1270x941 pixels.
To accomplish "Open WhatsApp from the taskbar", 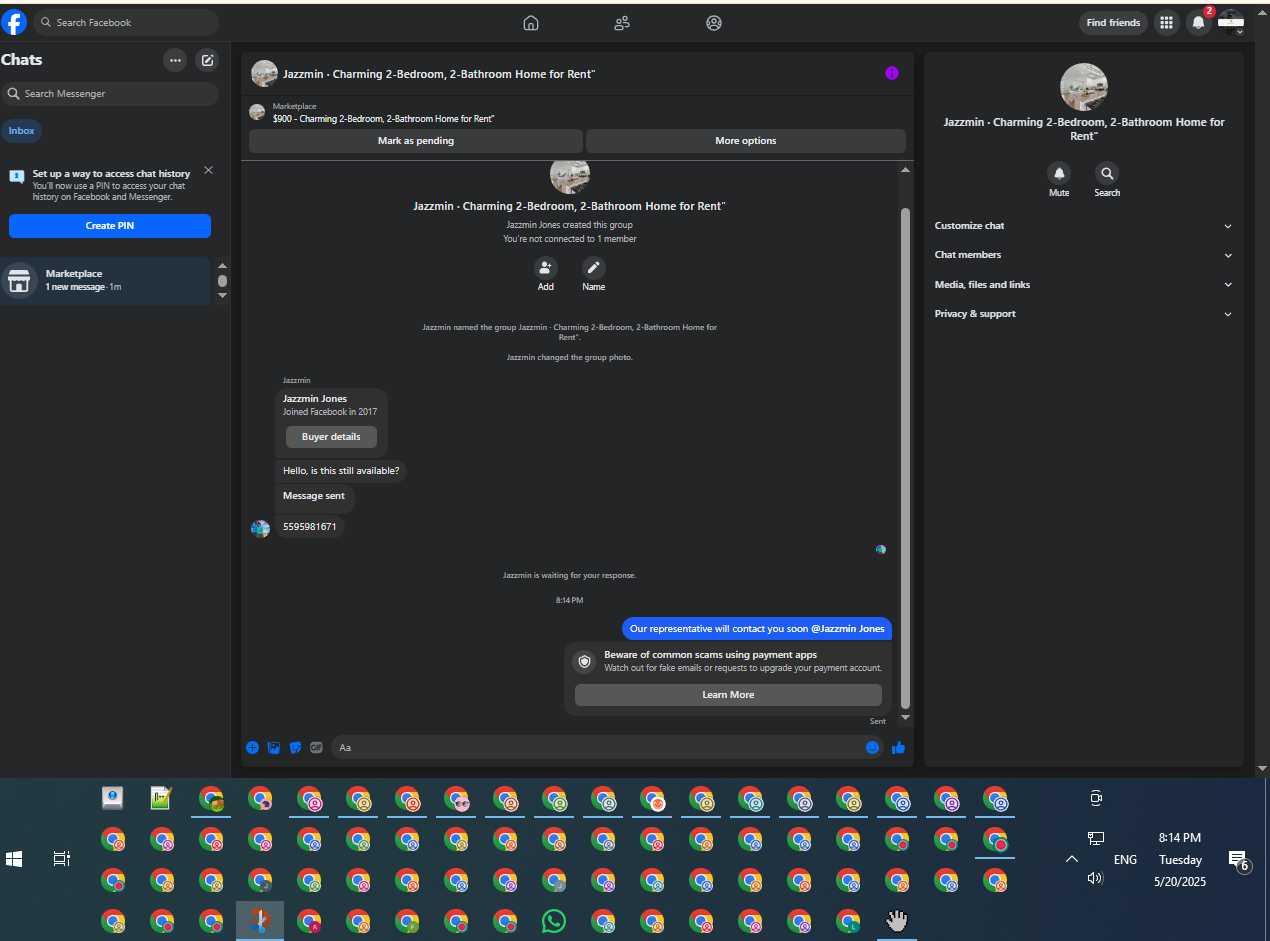I will coord(553,921).
